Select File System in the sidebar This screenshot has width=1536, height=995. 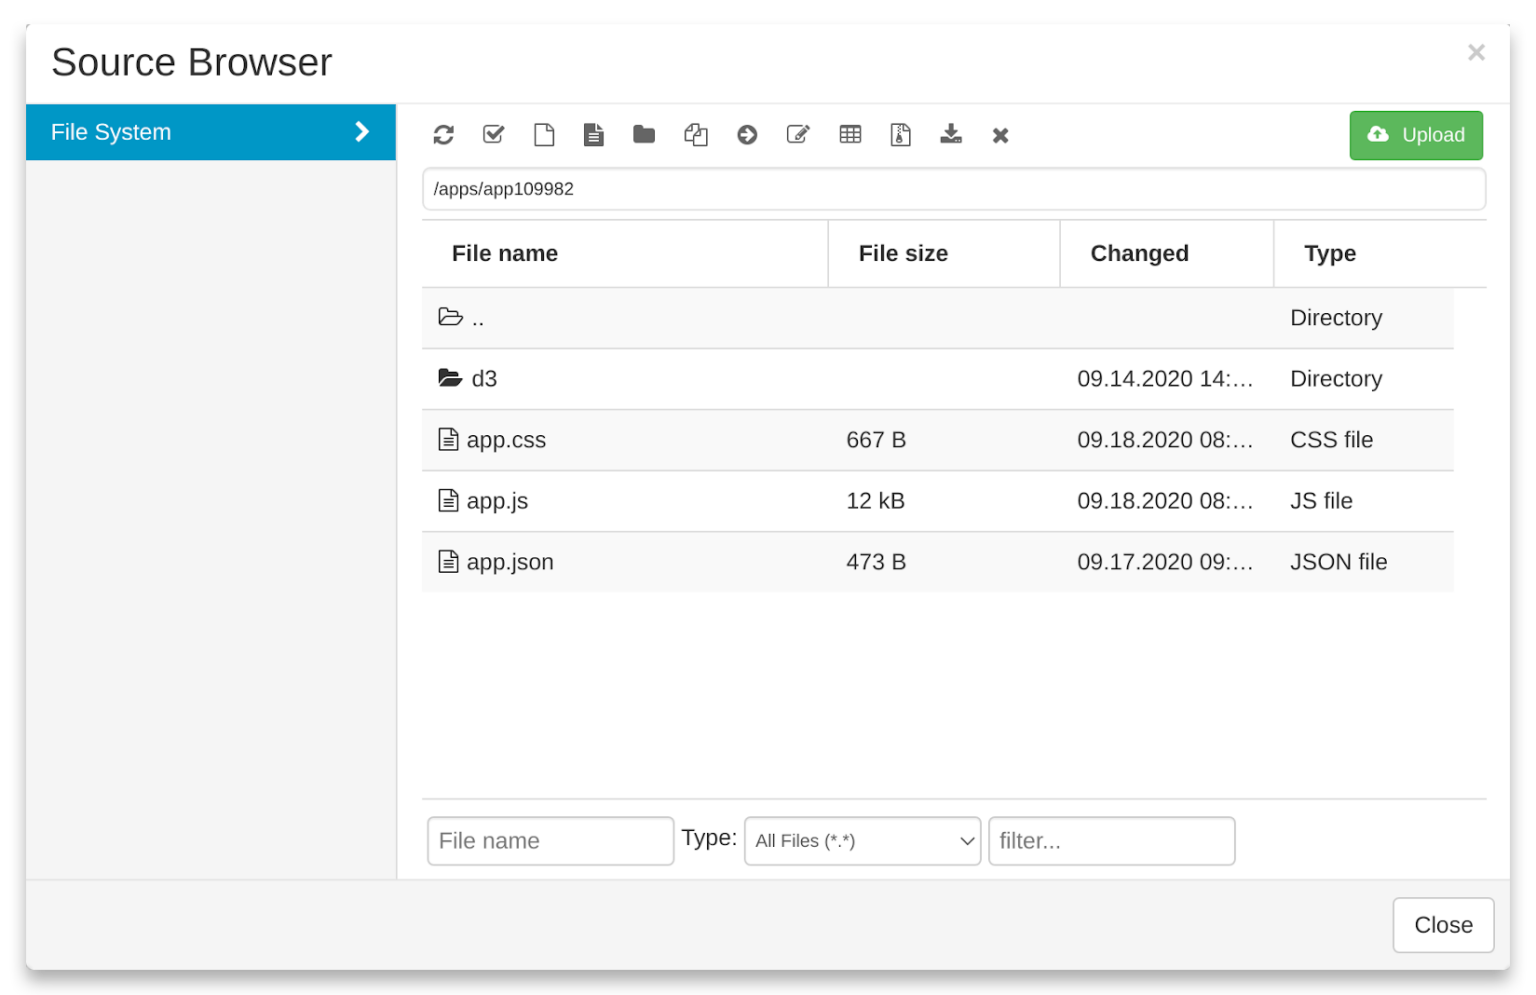tap(111, 132)
